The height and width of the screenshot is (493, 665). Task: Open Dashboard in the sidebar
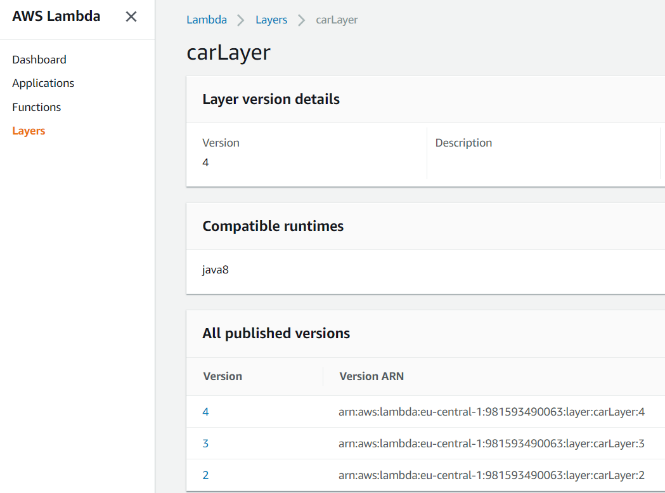(39, 60)
